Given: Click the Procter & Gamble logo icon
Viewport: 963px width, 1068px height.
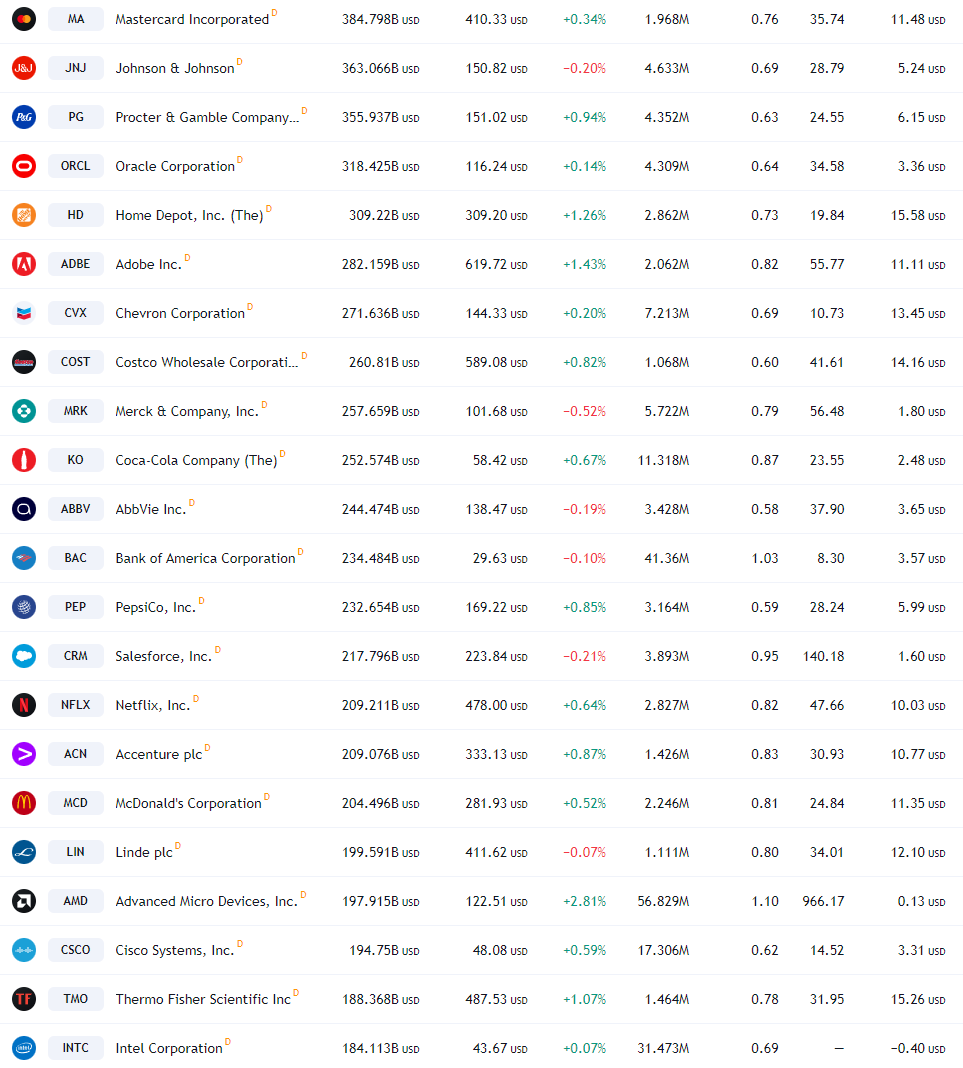Looking at the screenshot, I should click(24, 117).
